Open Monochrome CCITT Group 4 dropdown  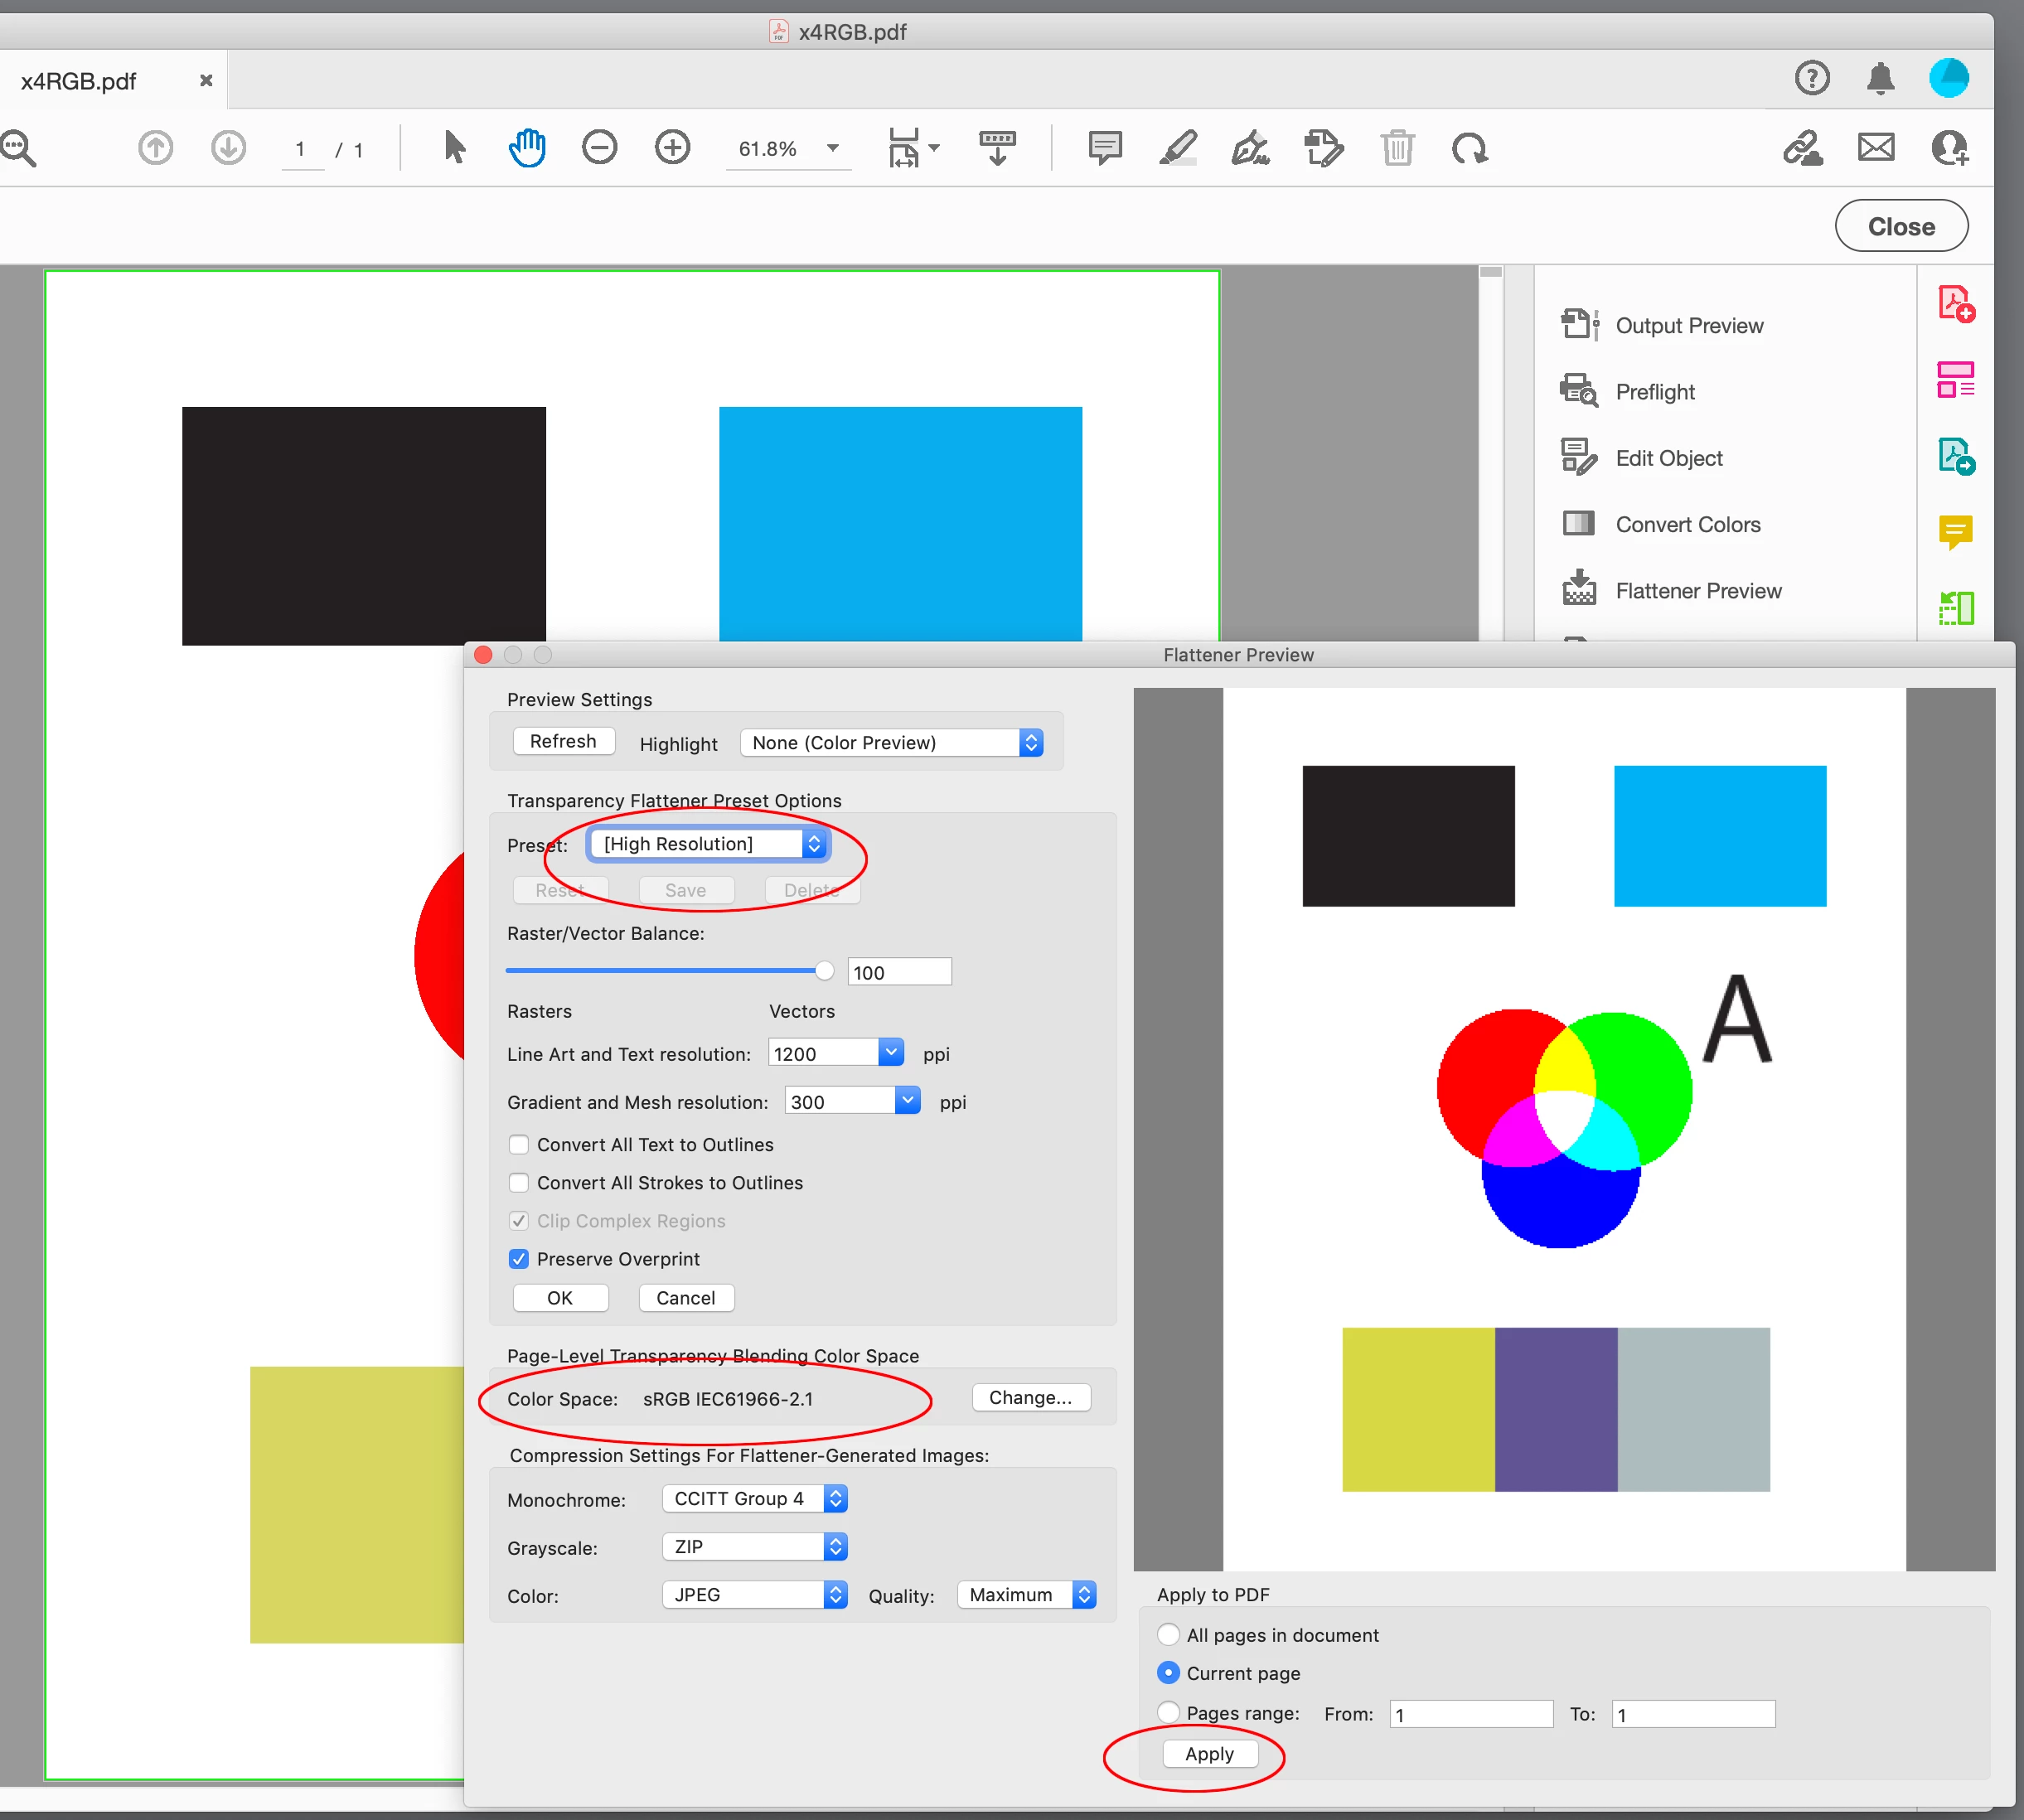pos(754,1498)
